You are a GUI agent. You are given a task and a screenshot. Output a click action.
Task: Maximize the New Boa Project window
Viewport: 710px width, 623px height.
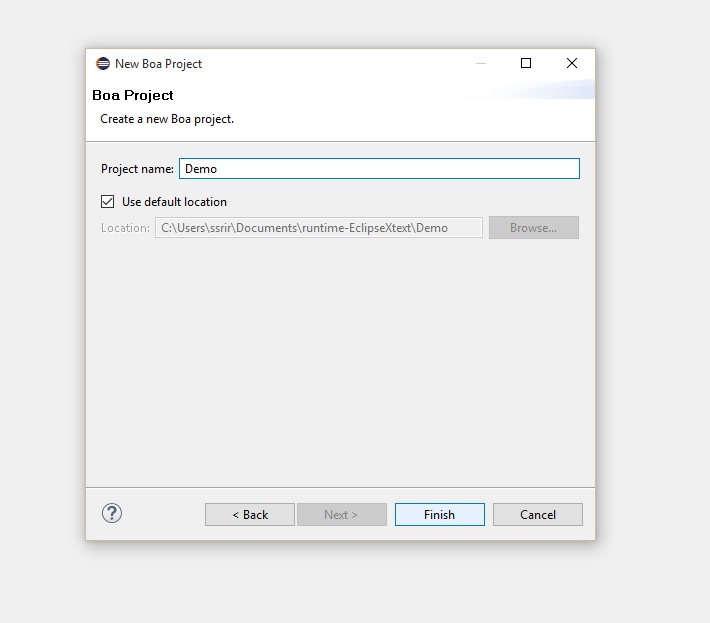(526, 63)
